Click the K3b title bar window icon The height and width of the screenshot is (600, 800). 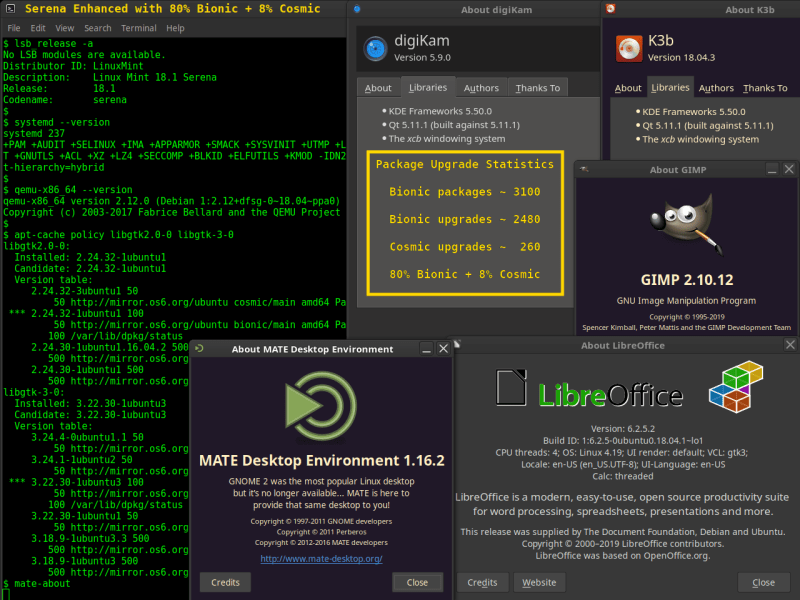coord(610,10)
